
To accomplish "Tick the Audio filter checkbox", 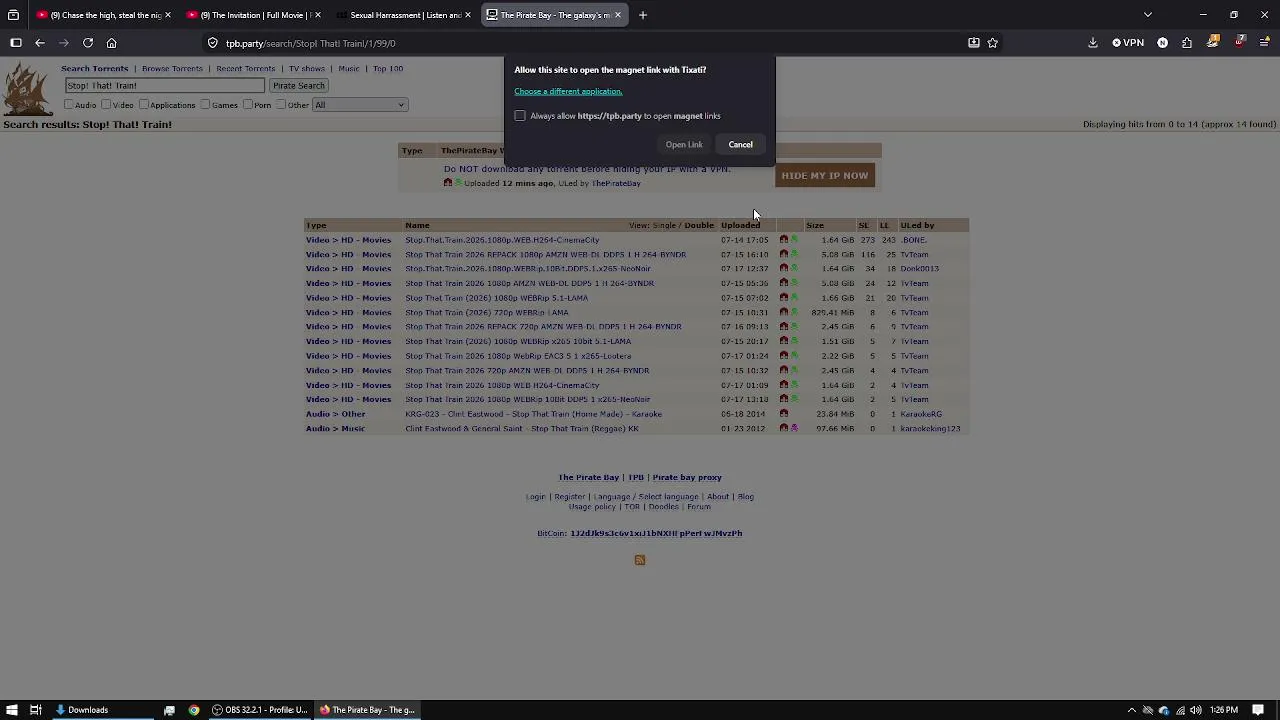I will click(69, 105).
